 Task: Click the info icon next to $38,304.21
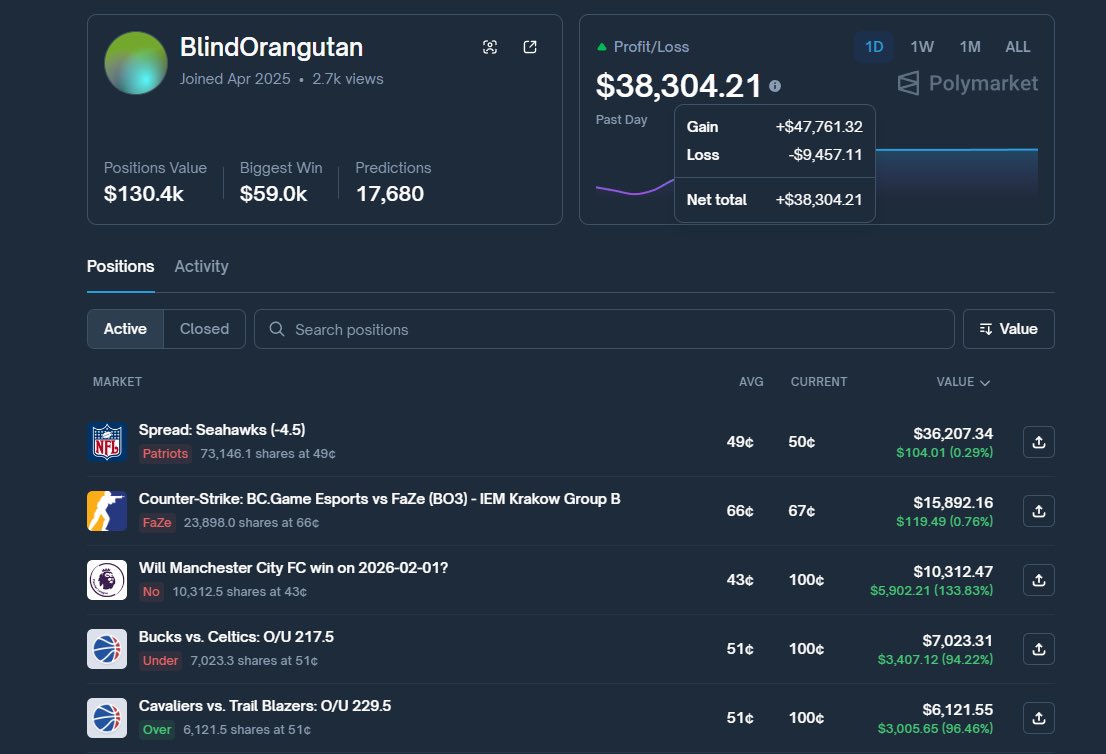tap(774, 86)
